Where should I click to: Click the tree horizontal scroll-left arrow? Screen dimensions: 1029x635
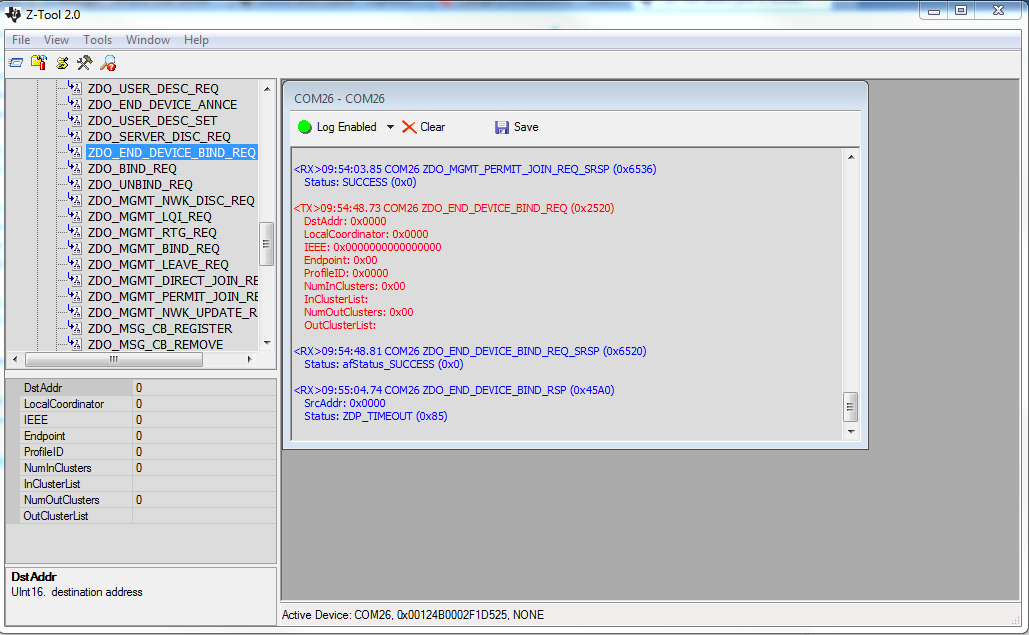coord(15,359)
